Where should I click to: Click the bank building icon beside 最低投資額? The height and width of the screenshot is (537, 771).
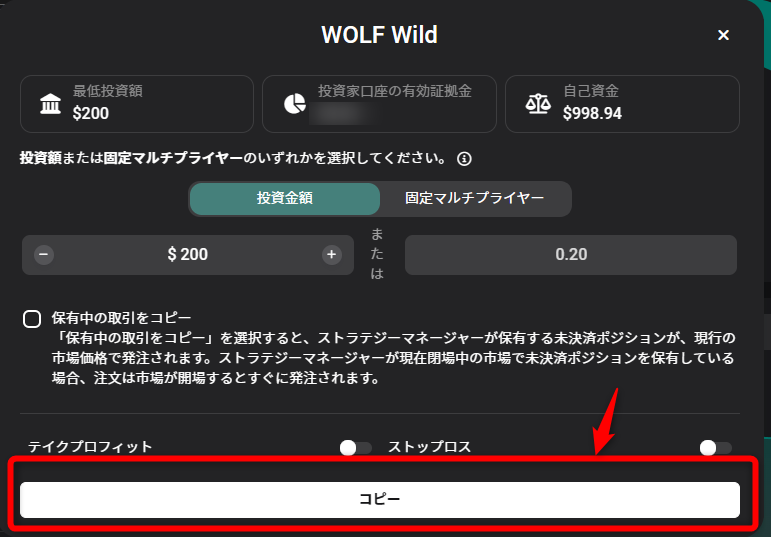tap(50, 104)
